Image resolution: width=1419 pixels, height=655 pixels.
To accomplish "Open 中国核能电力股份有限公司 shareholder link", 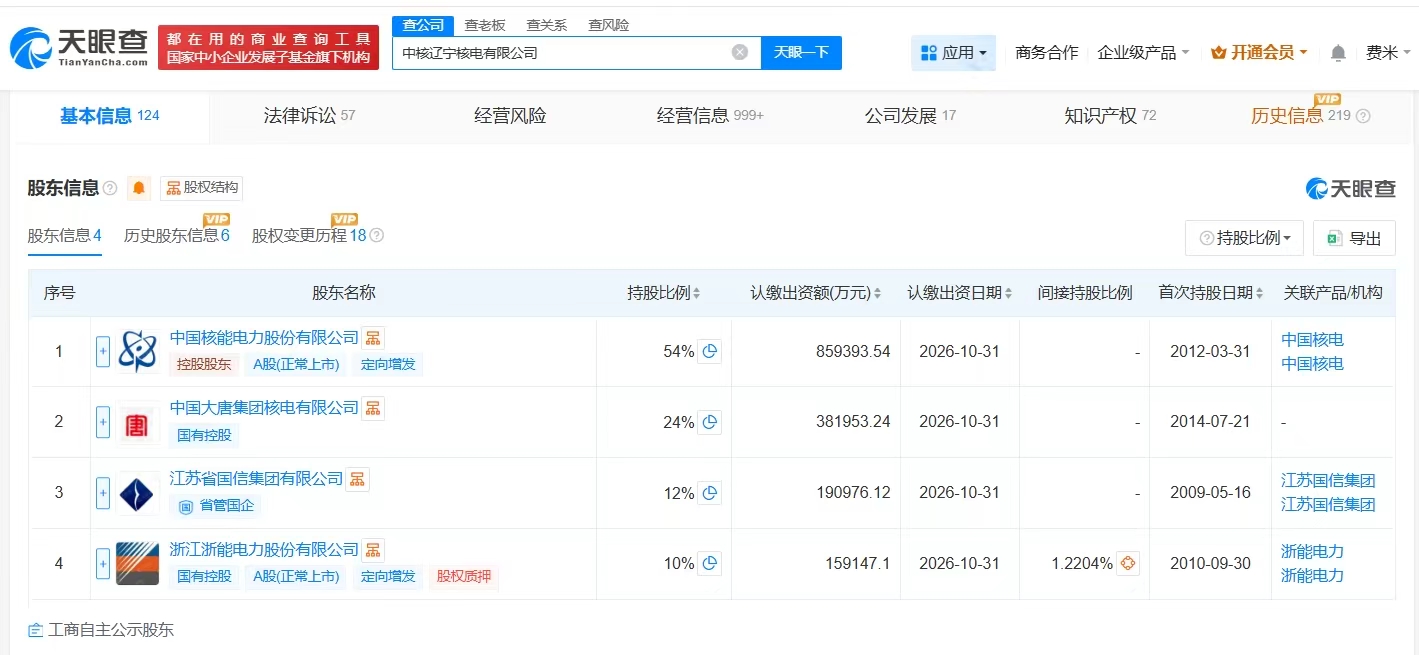I will pyautogui.click(x=264, y=338).
